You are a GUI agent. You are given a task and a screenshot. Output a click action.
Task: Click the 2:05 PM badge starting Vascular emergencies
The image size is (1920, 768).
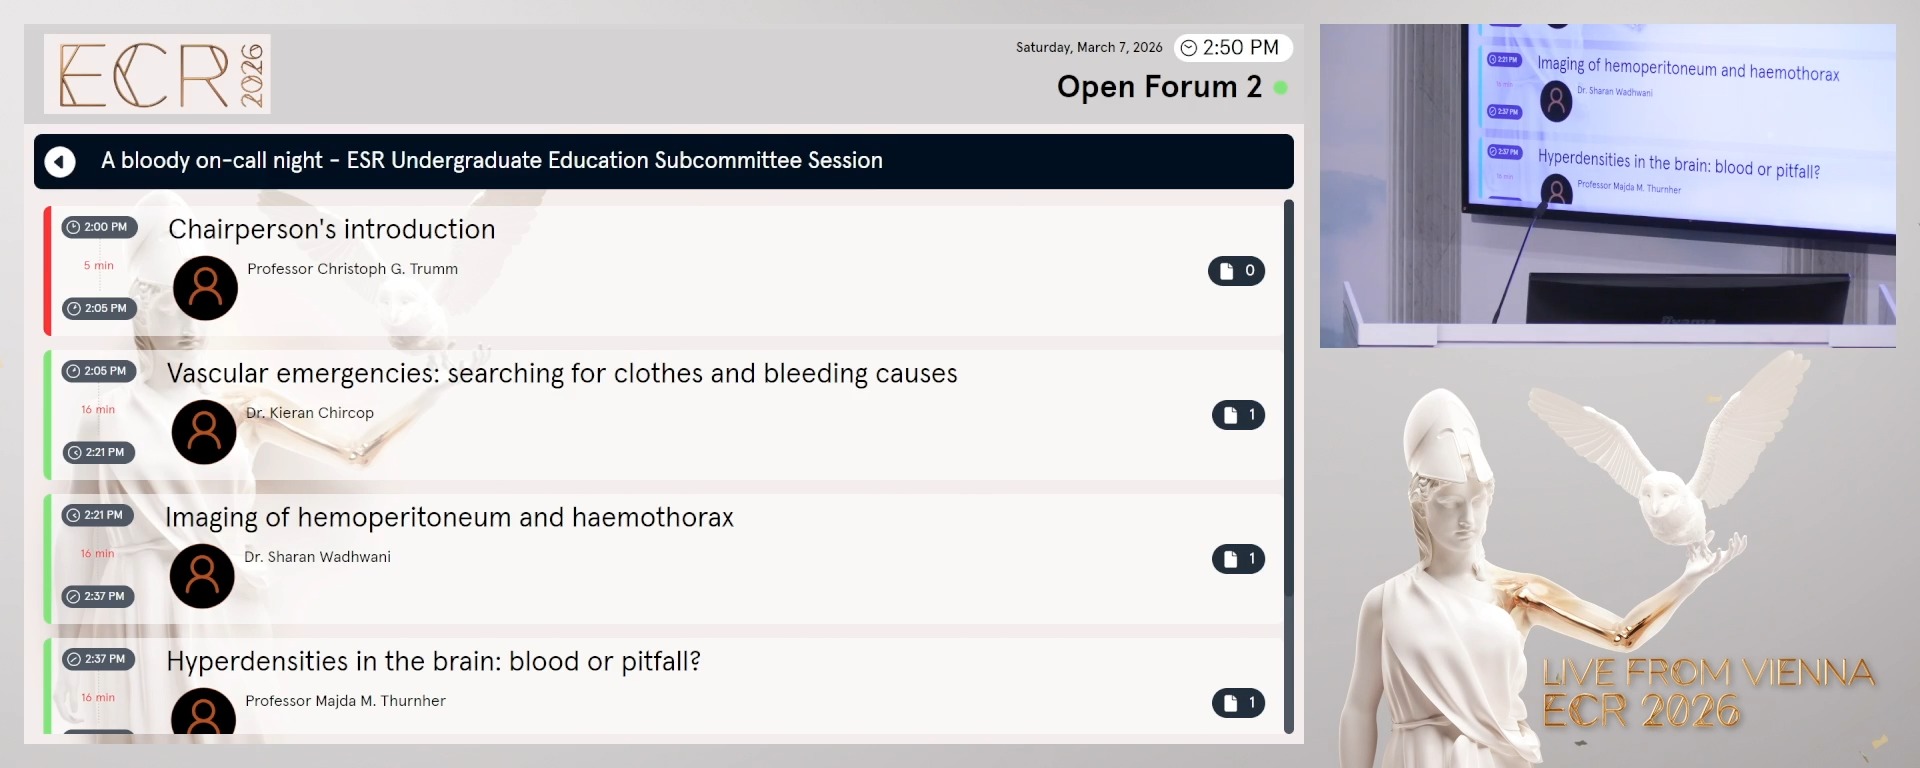(98, 371)
